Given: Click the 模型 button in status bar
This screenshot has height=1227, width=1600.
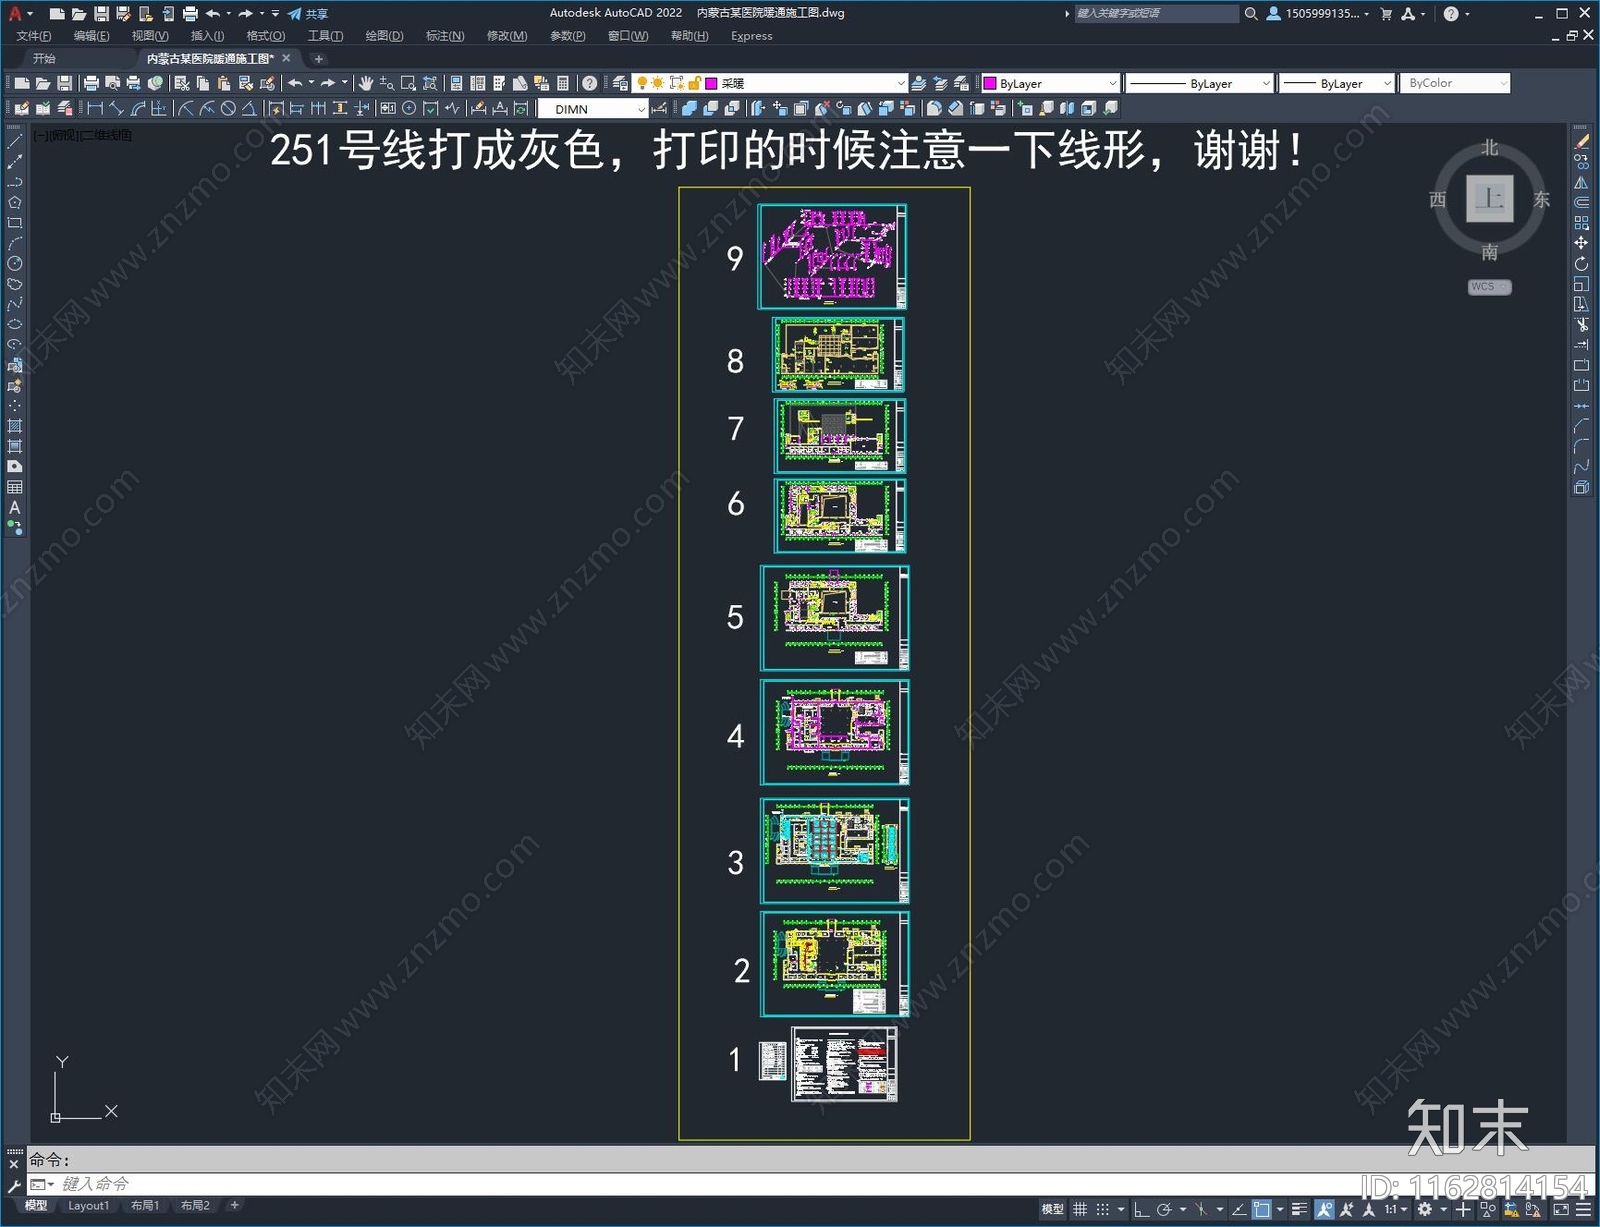Looking at the screenshot, I should click(1052, 1209).
